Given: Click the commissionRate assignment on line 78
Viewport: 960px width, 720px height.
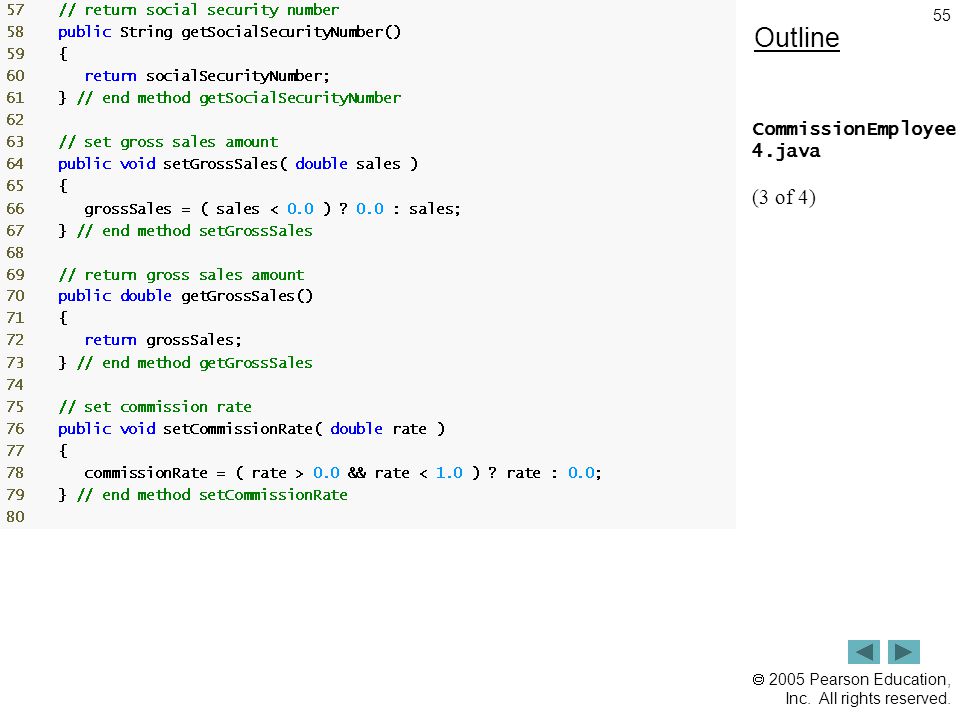Looking at the screenshot, I should pos(343,473).
